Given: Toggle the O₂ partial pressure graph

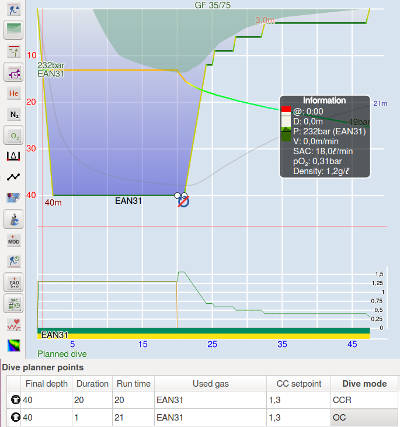Looking at the screenshot, I should (x=14, y=136).
